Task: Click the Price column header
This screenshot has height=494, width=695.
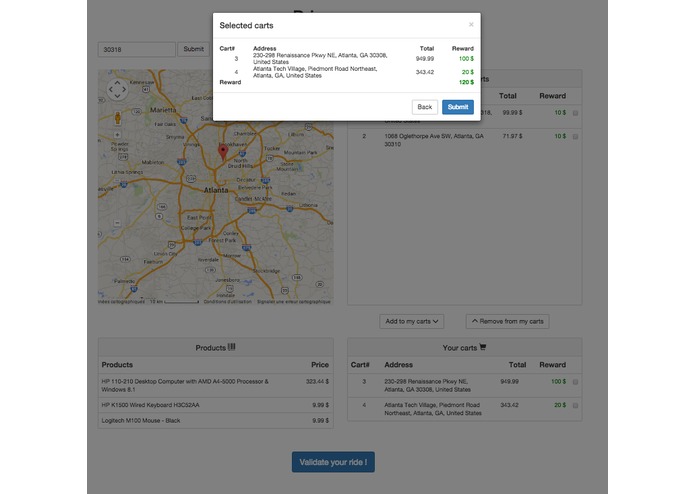Action: pos(320,365)
